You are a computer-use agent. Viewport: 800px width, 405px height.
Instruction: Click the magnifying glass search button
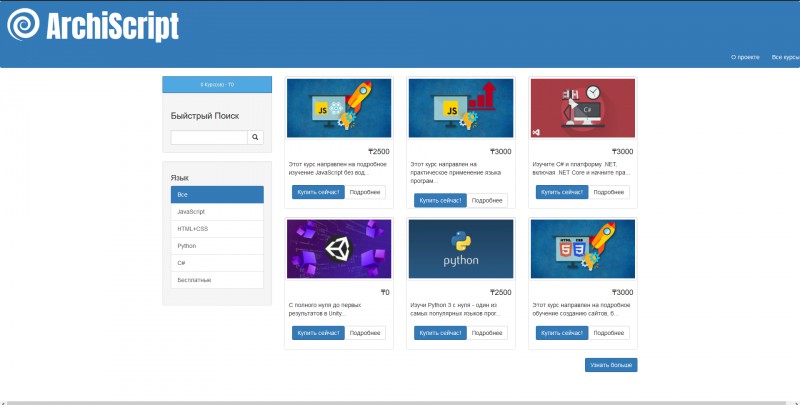coord(255,137)
